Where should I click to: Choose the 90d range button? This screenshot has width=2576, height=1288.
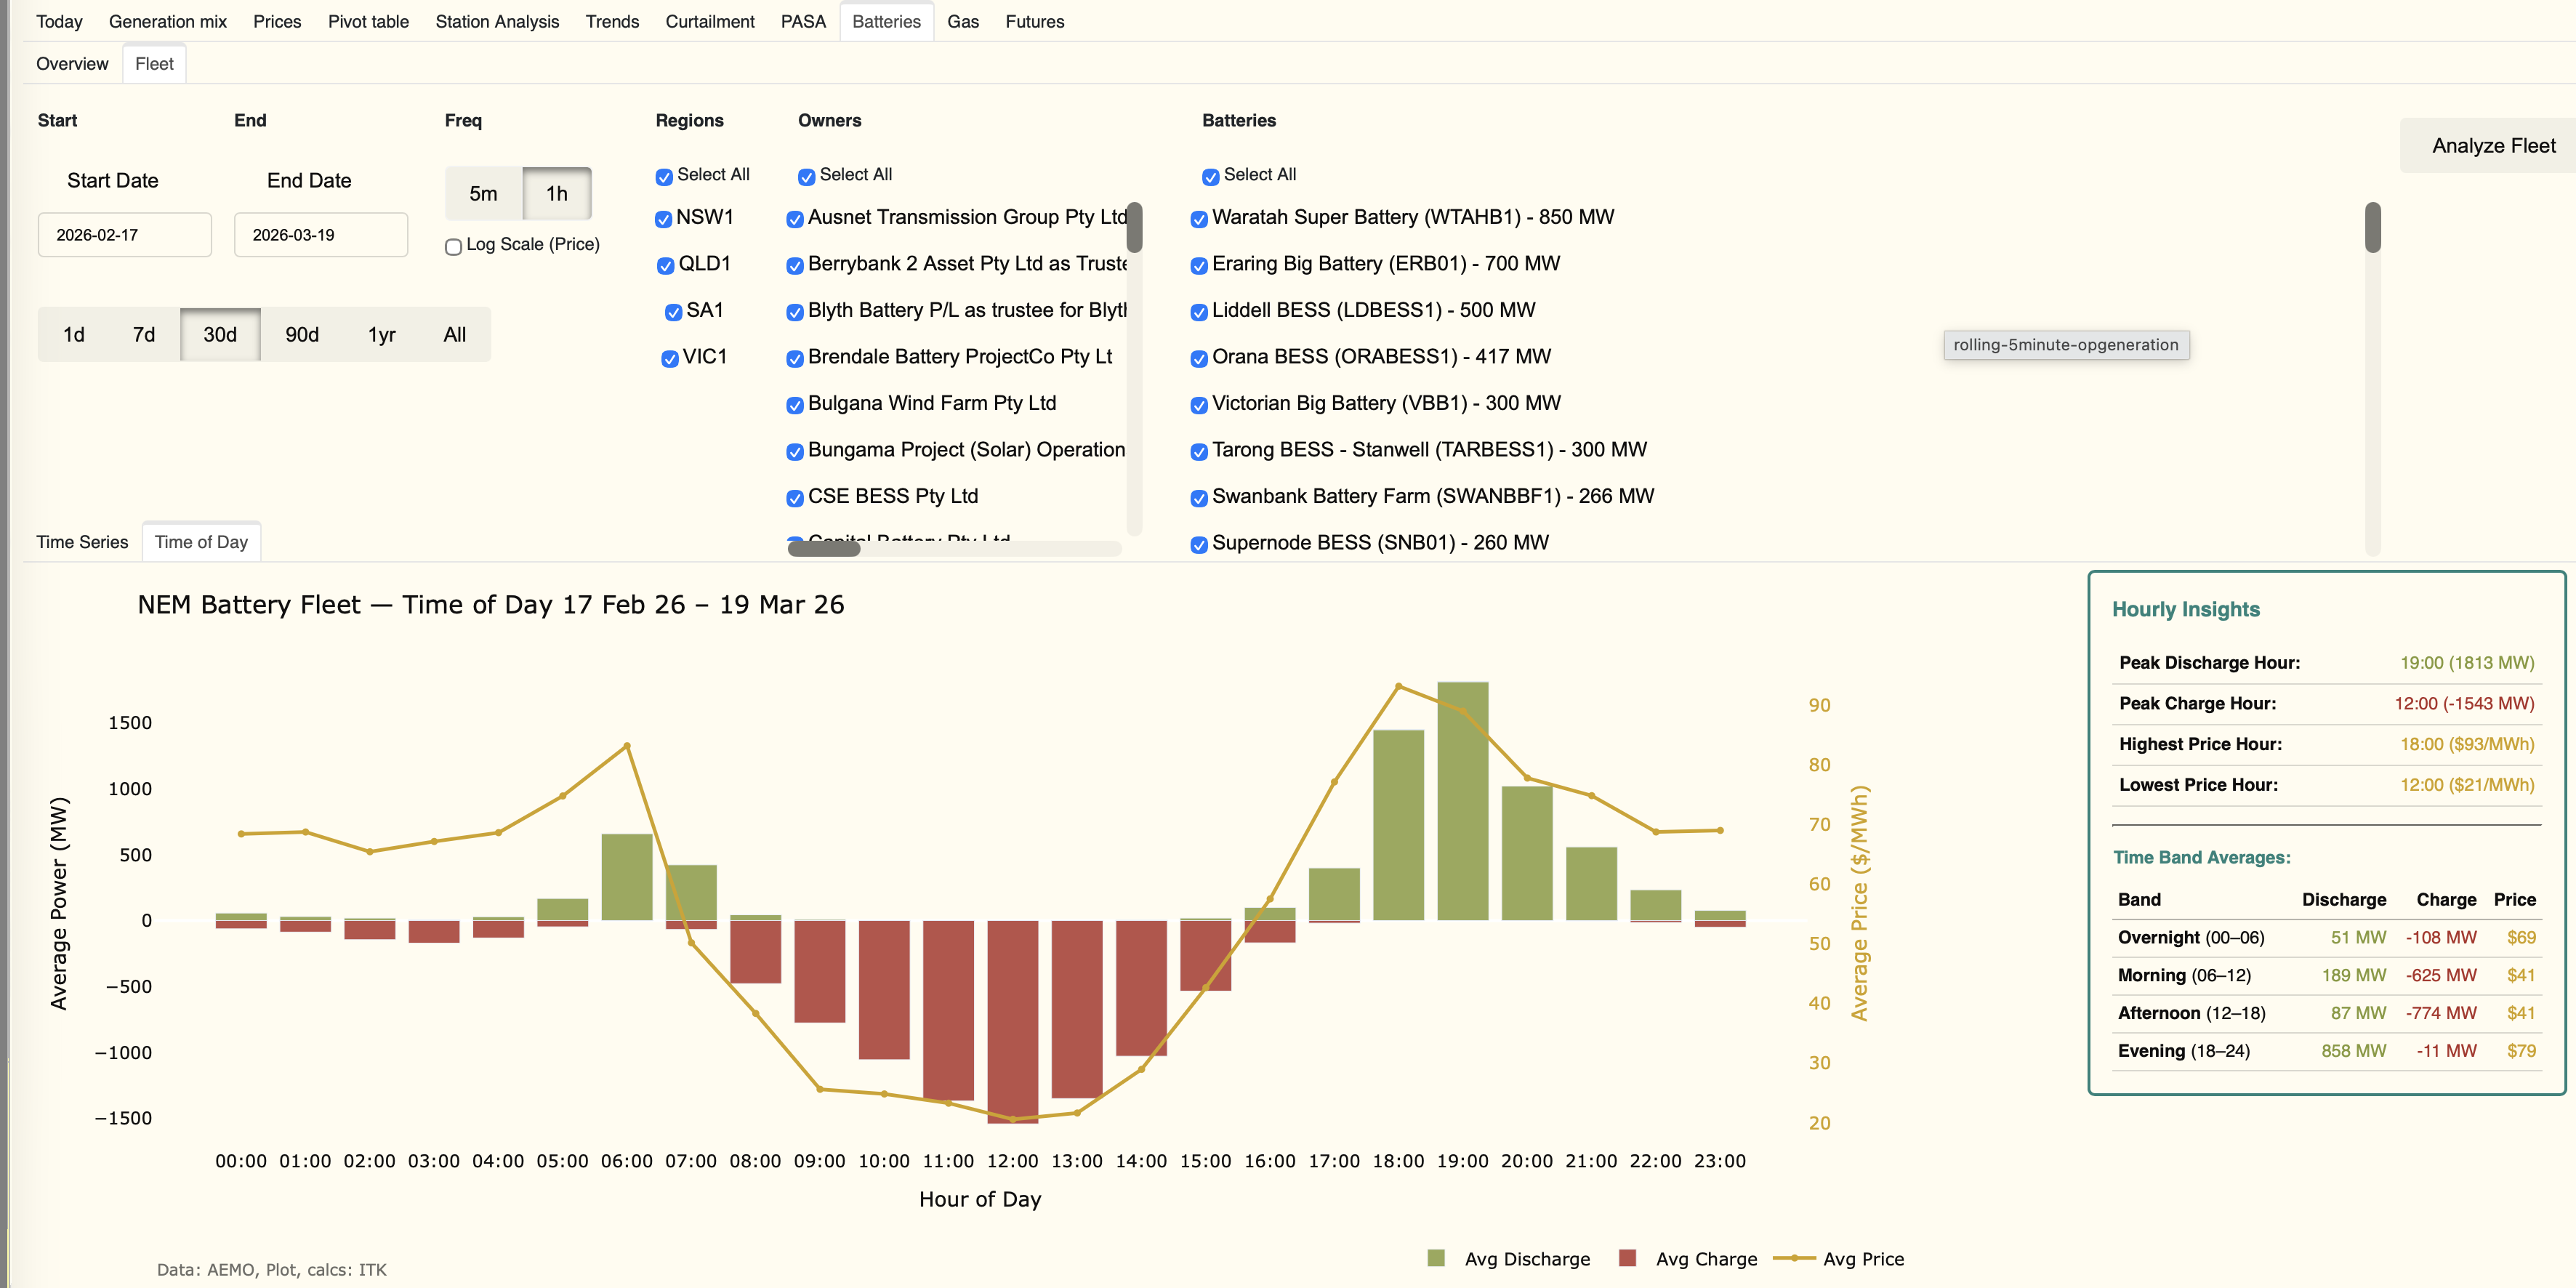pos(302,334)
